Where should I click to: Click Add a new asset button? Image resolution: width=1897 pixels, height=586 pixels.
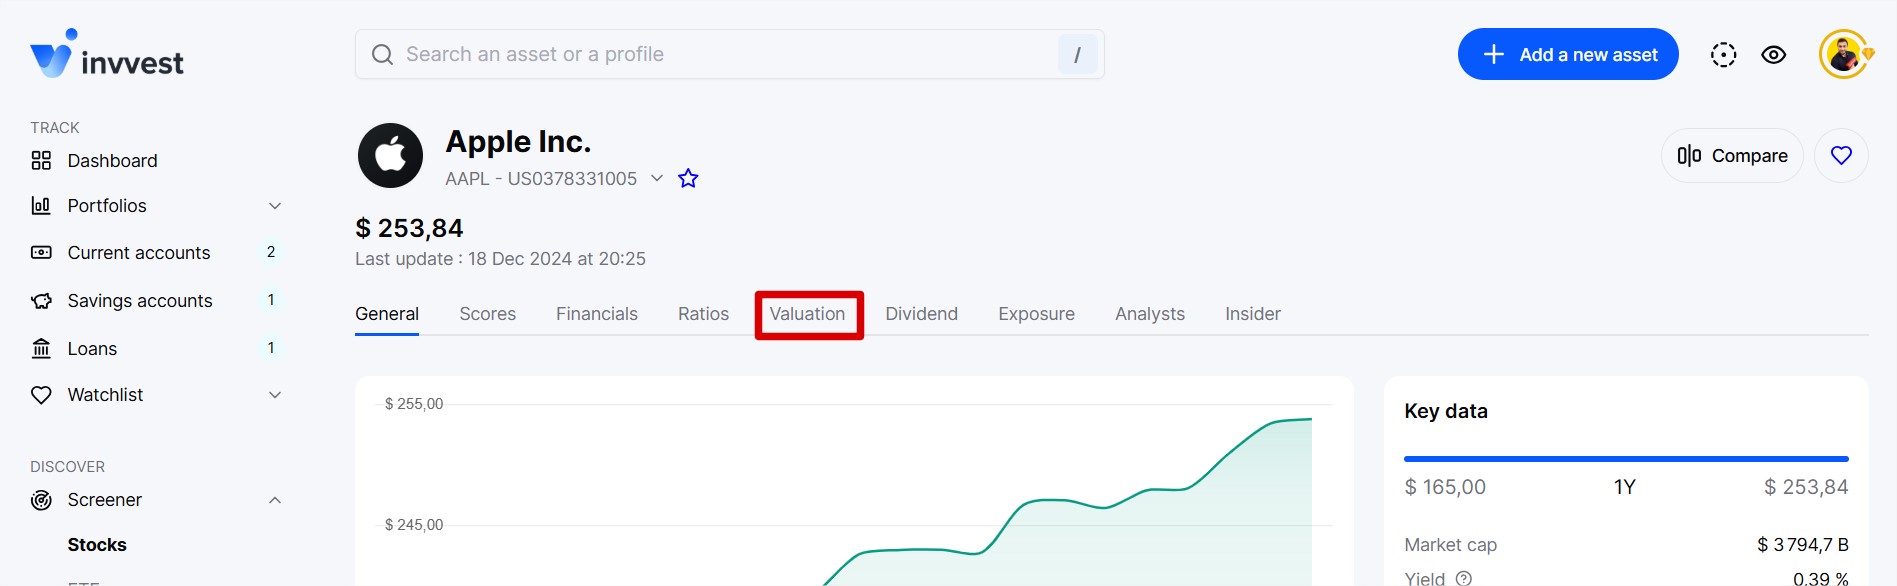point(1568,54)
